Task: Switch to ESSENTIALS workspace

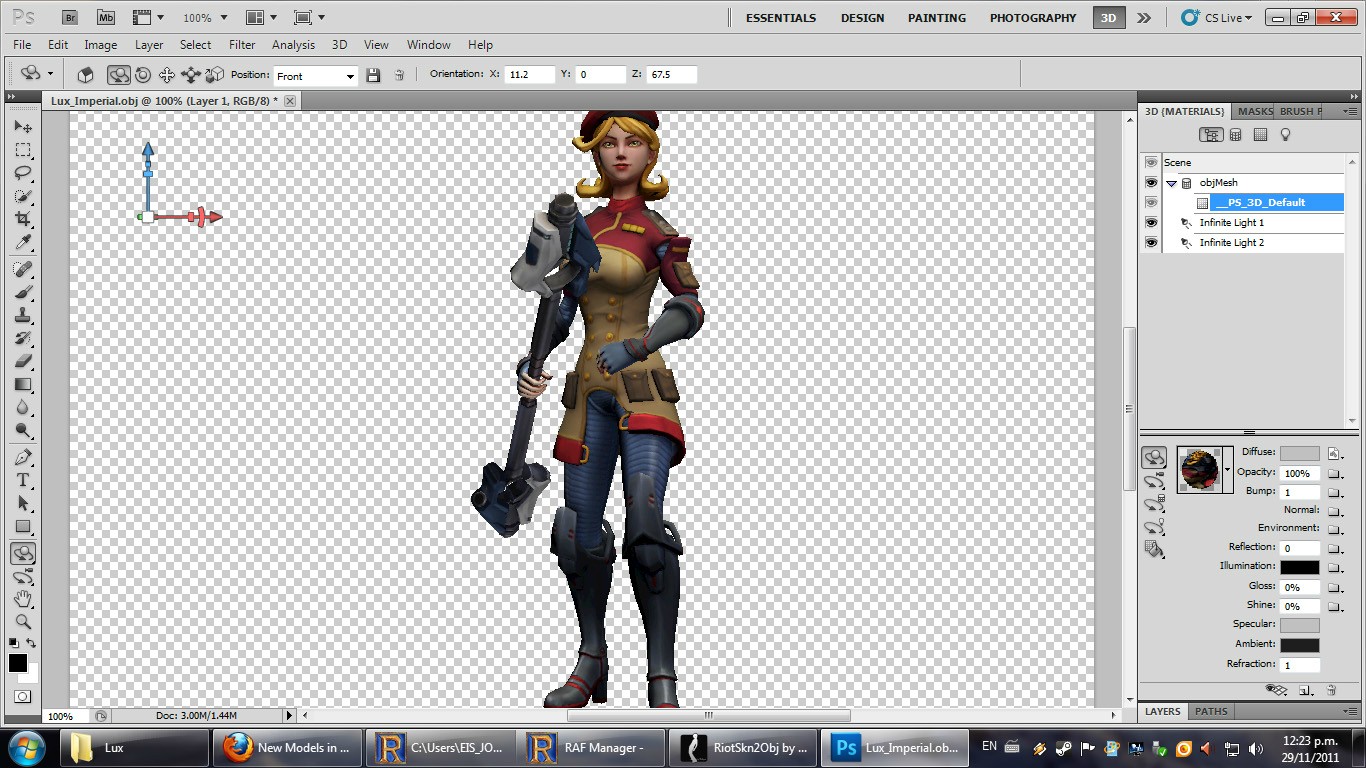Action: [781, 18]
